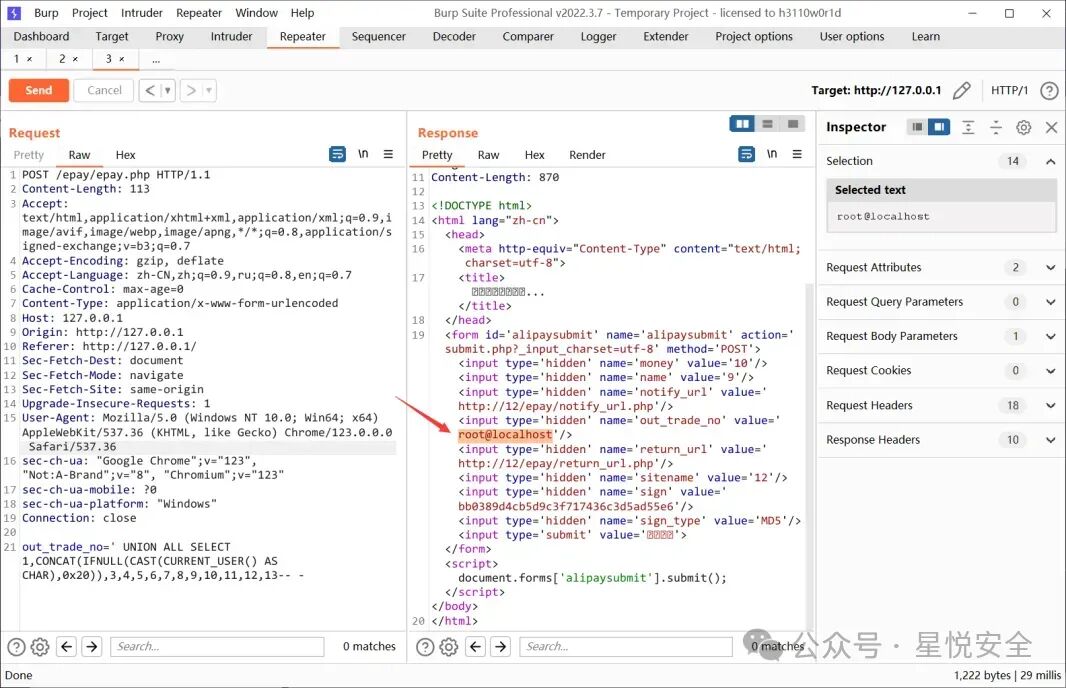Viewport: 1066px width, 688px height.
Task: Set Inspector docked-right layout icon
Action: click(x=940, y=127)
